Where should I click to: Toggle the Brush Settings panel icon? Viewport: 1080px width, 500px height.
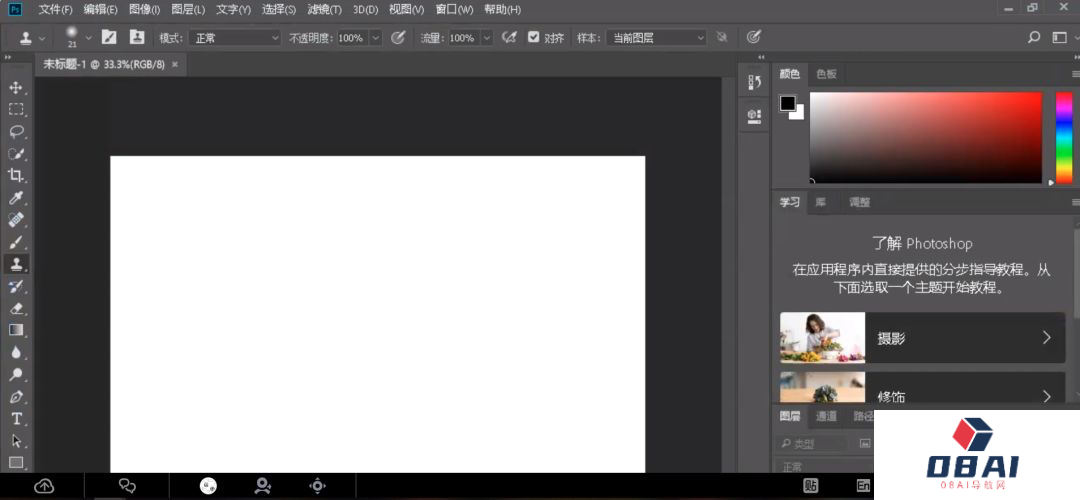point(110,37)
